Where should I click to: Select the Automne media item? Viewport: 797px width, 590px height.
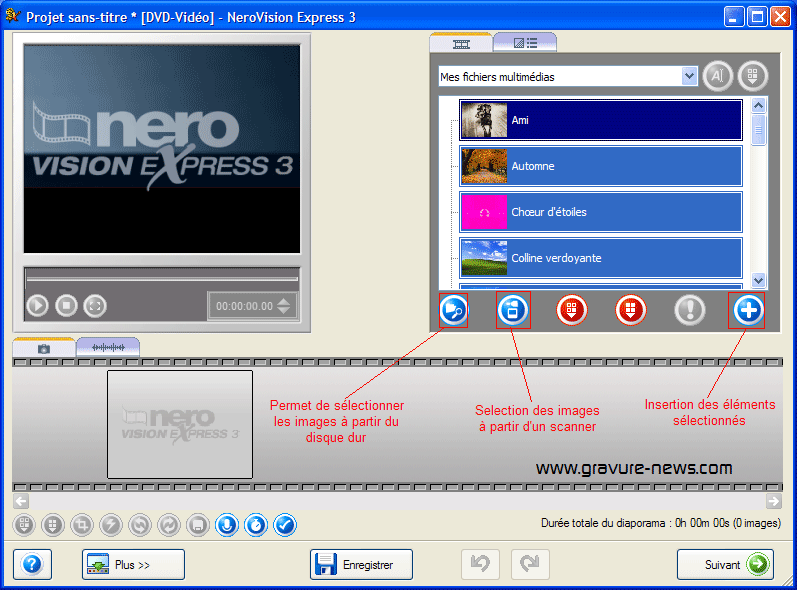pos(601,166)
